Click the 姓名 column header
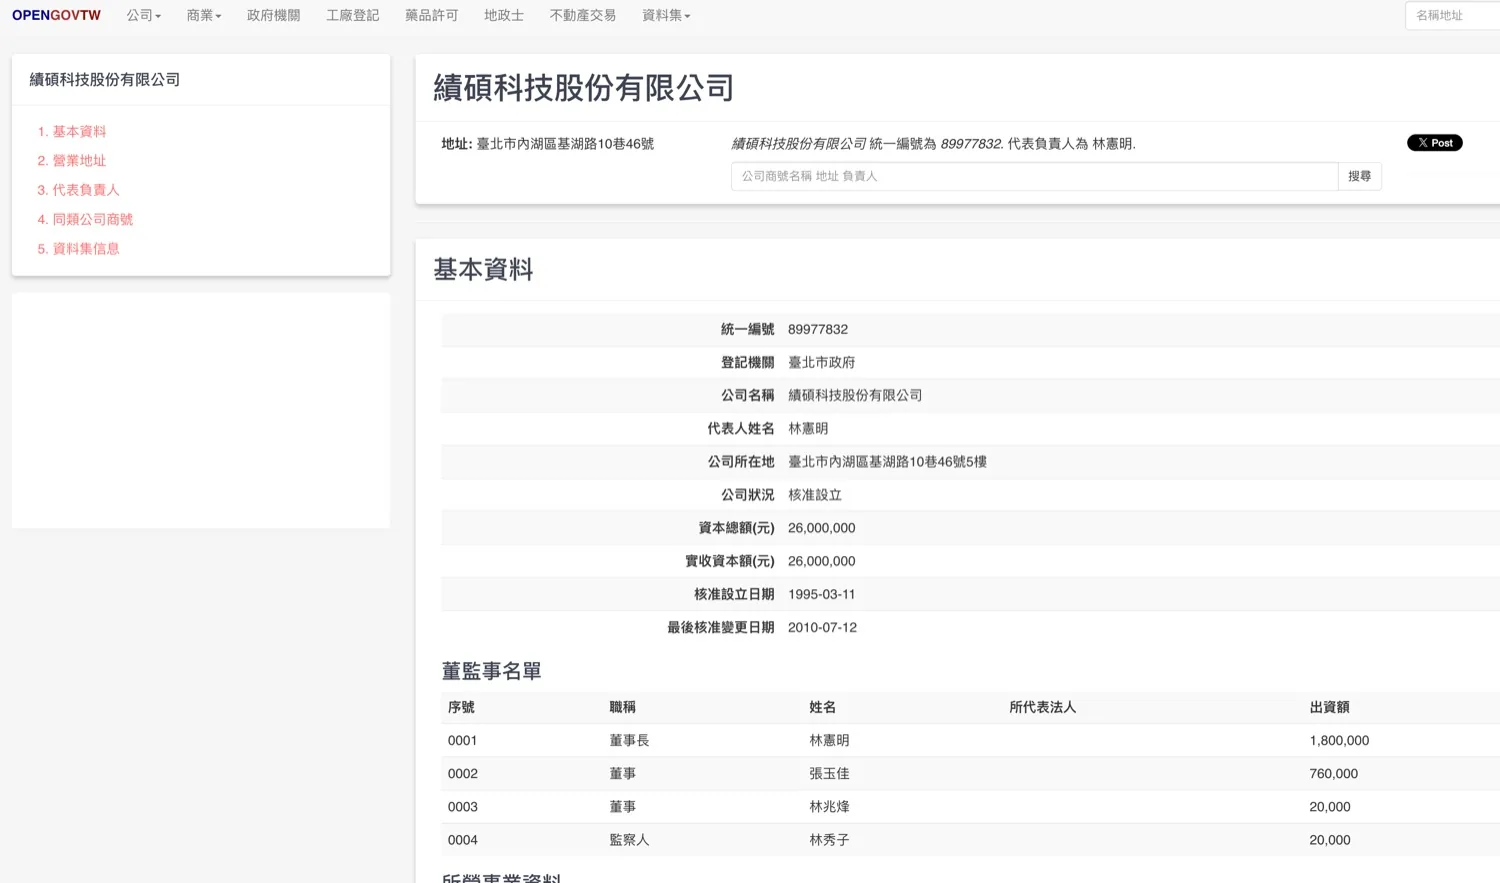This screenshot has height=883, width=1500. click(822, 707)
